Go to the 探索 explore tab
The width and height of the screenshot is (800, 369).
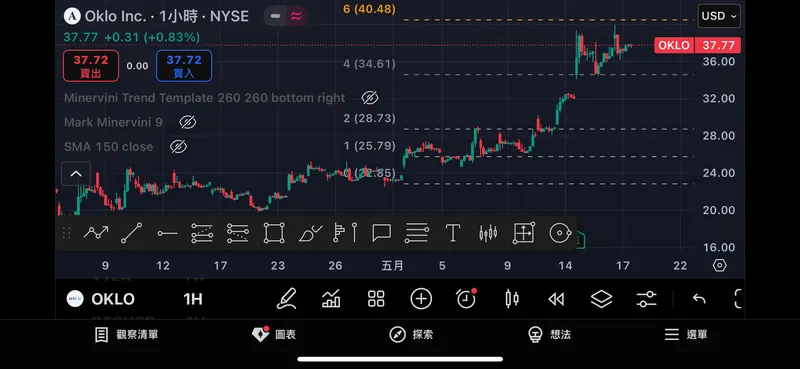click(x=411, y=335)
